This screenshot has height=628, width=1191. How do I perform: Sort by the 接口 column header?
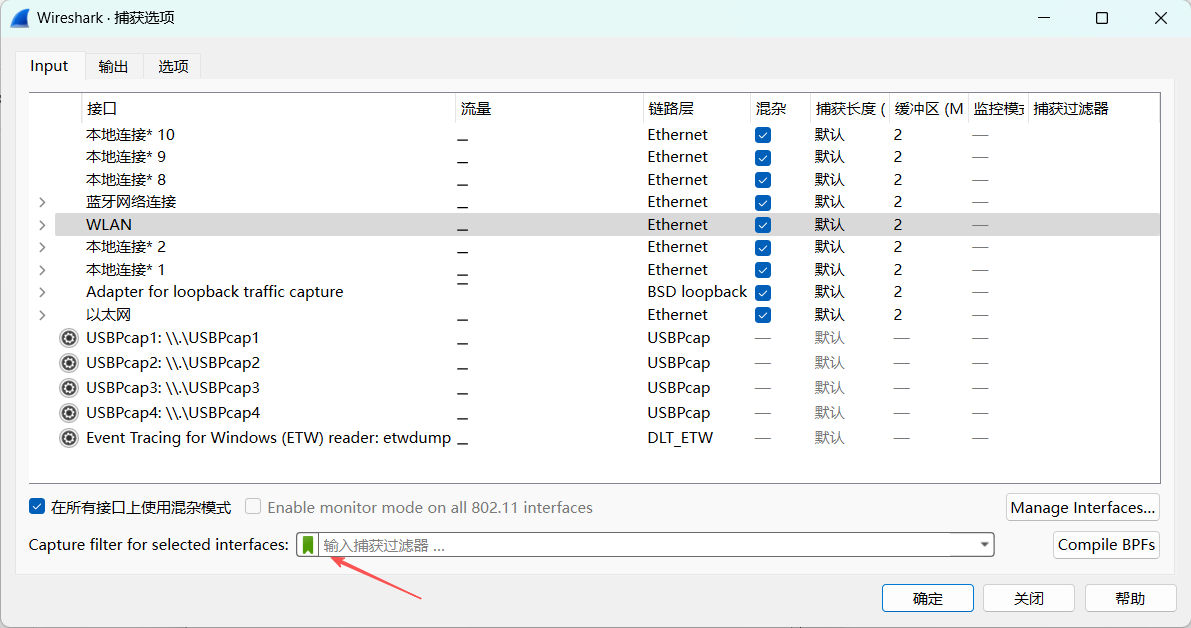click(267, 109)
